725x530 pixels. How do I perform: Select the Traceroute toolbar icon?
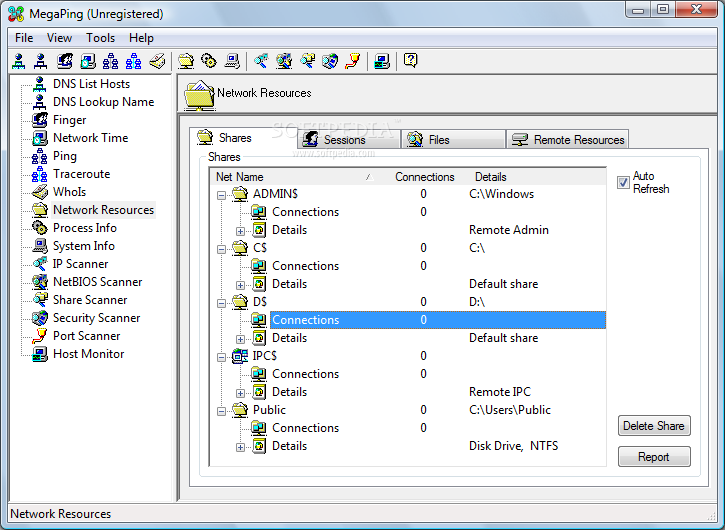pyautogui.click(x=134, y=61)
